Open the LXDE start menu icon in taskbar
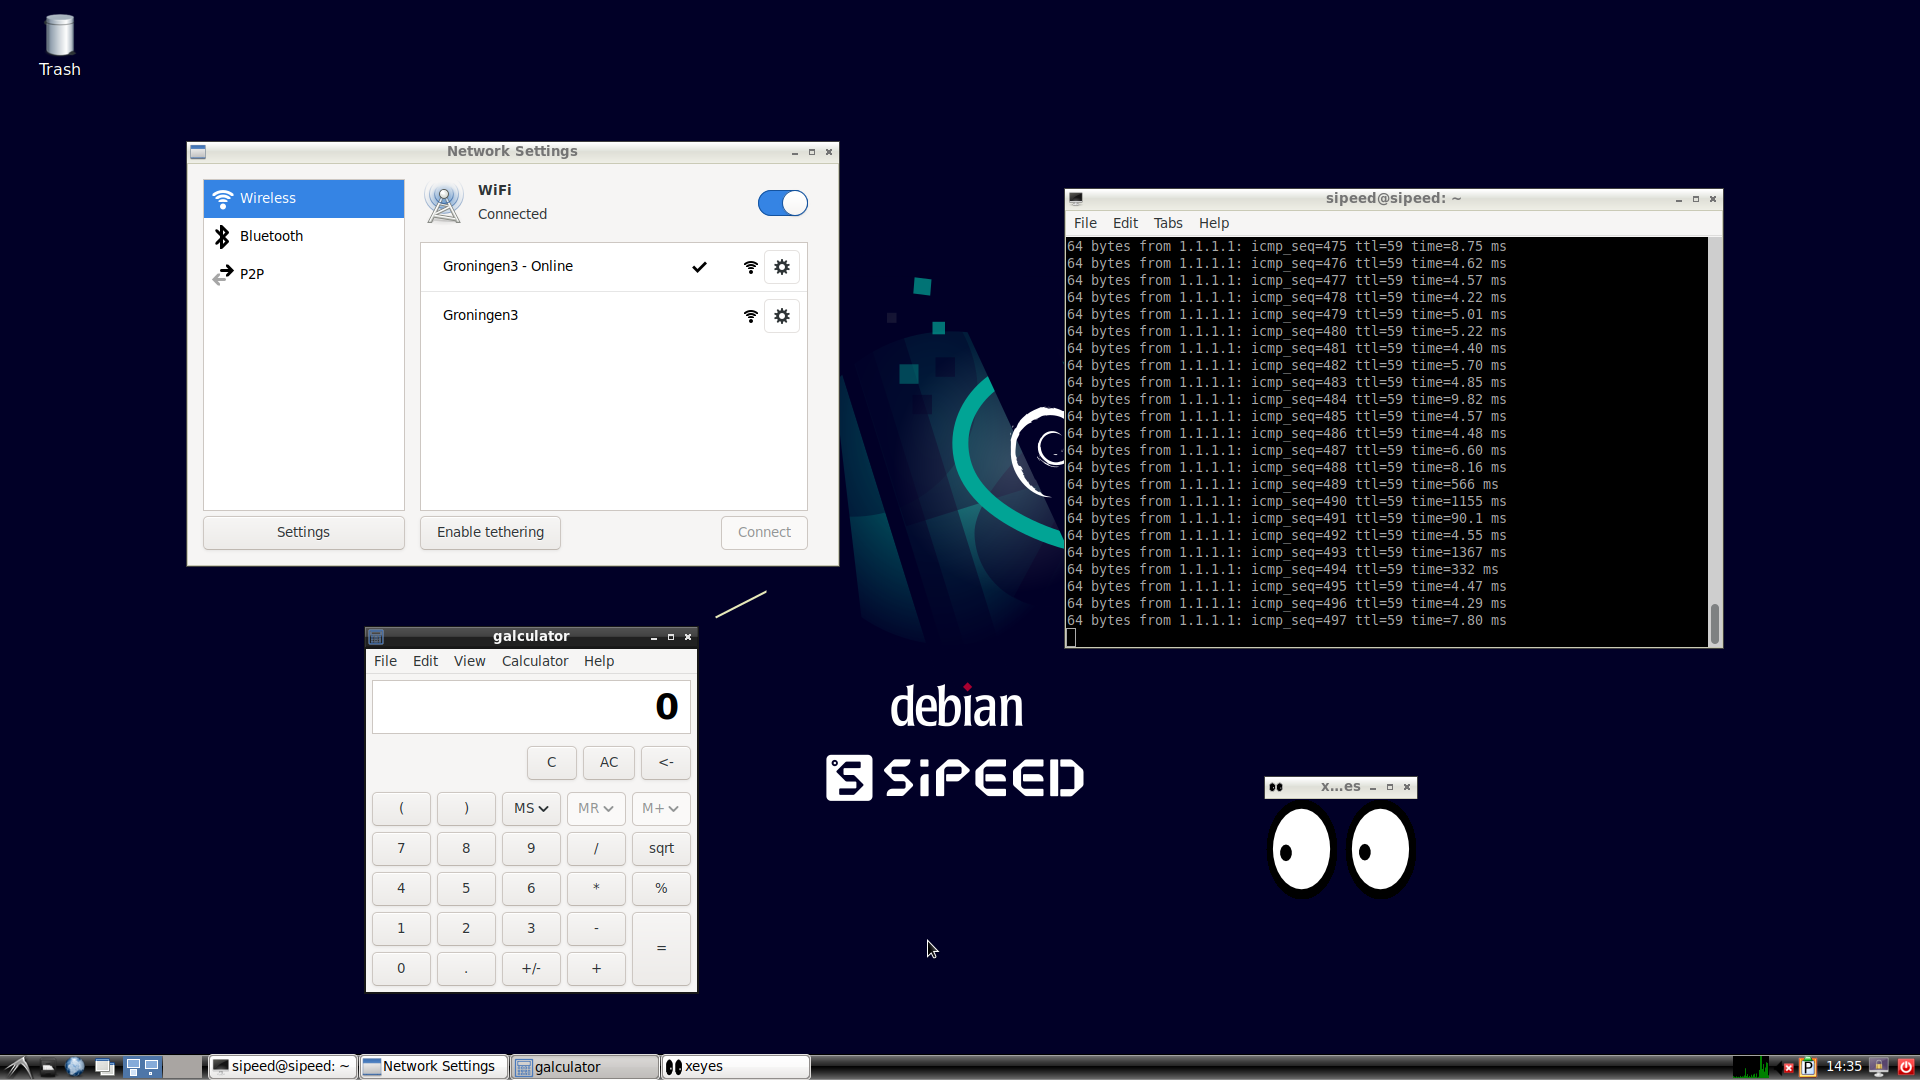This screenshot has width=1920, height=1080. (17, 1067)
